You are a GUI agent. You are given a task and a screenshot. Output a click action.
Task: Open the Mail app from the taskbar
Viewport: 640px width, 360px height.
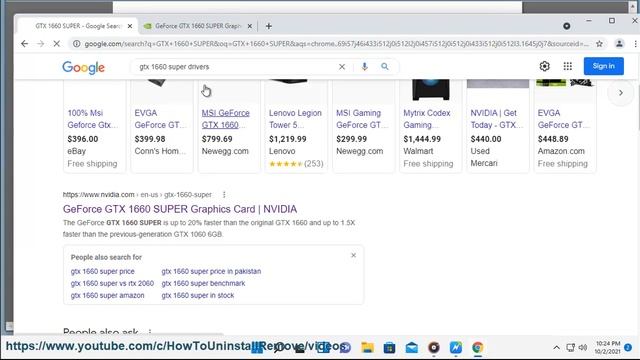click(411, 347)
